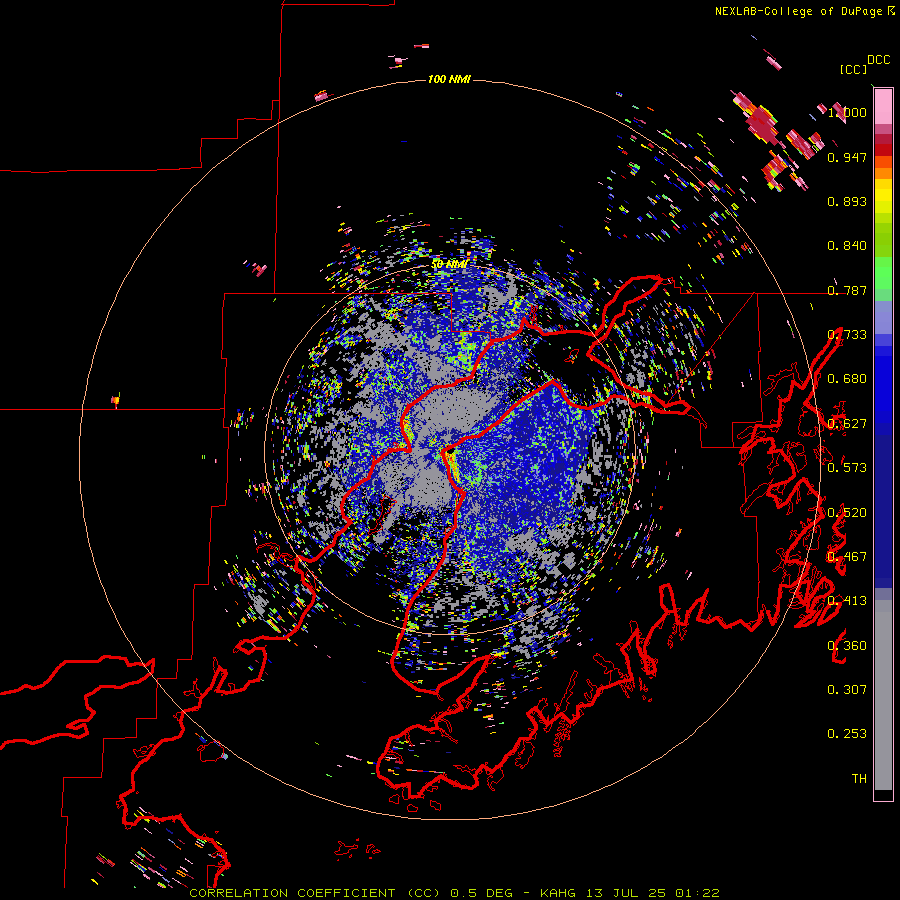This screenshot has width=900, height=900.
Task: Click the [CC] units label
Action: click(x=853, y=69)
